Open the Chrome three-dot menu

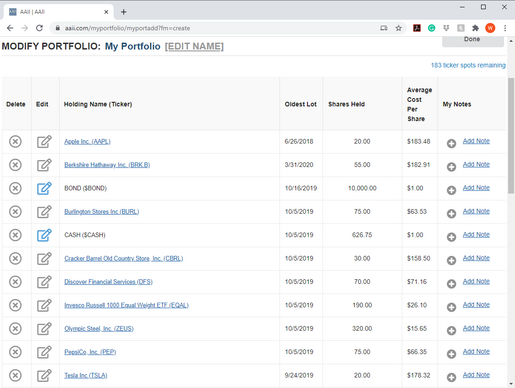[505, 28]
